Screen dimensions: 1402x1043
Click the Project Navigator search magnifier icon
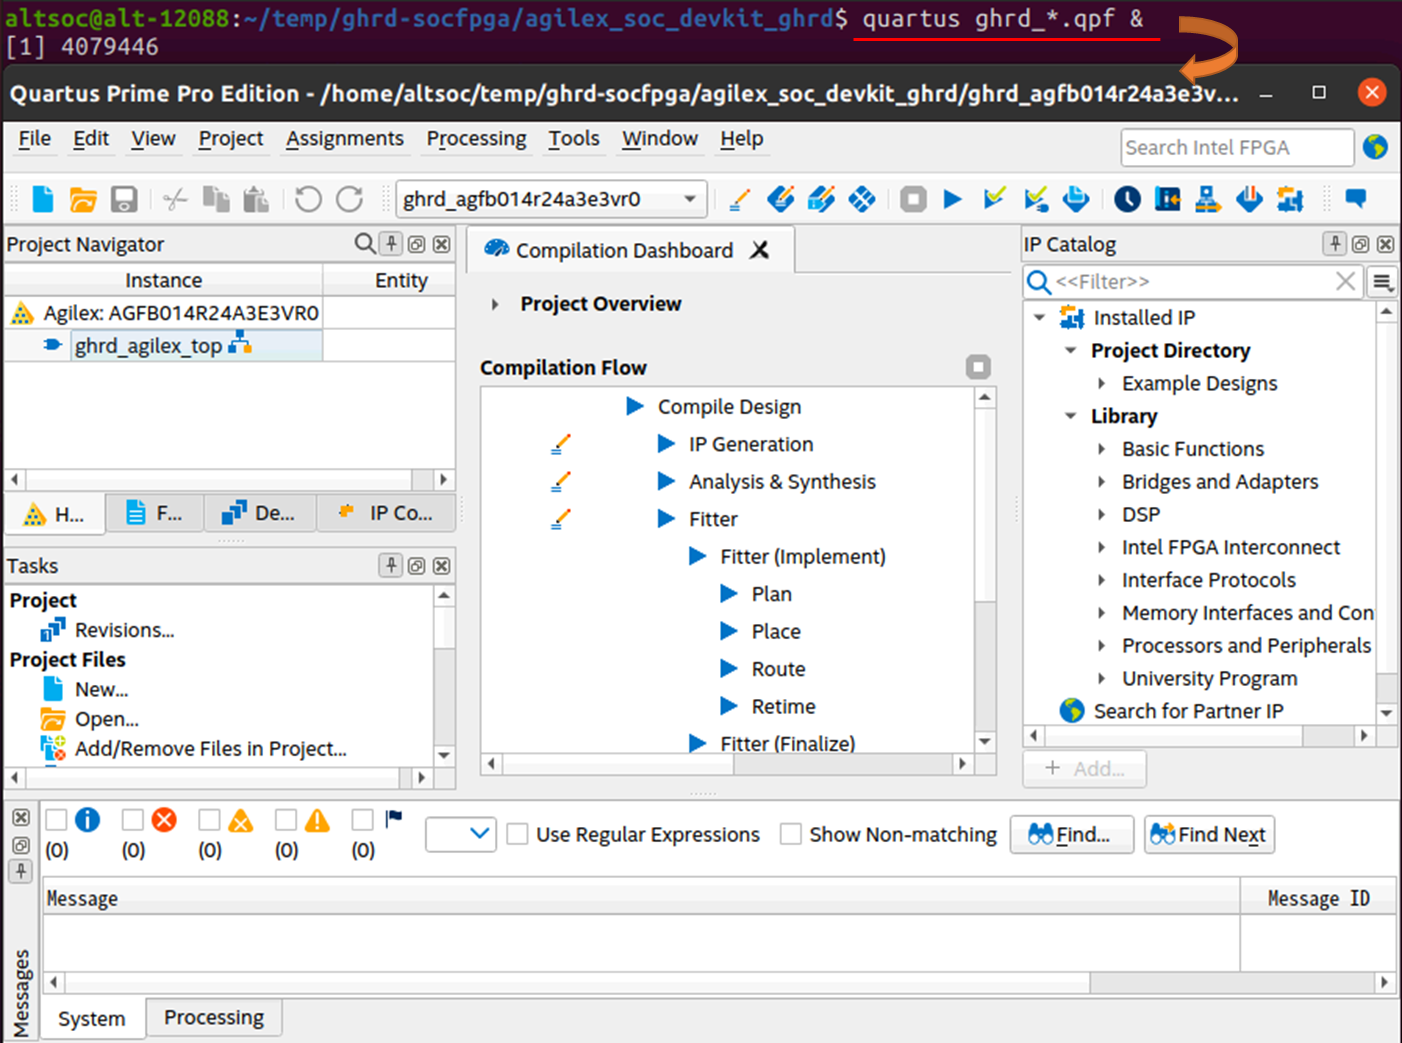[x=365, y=243]
